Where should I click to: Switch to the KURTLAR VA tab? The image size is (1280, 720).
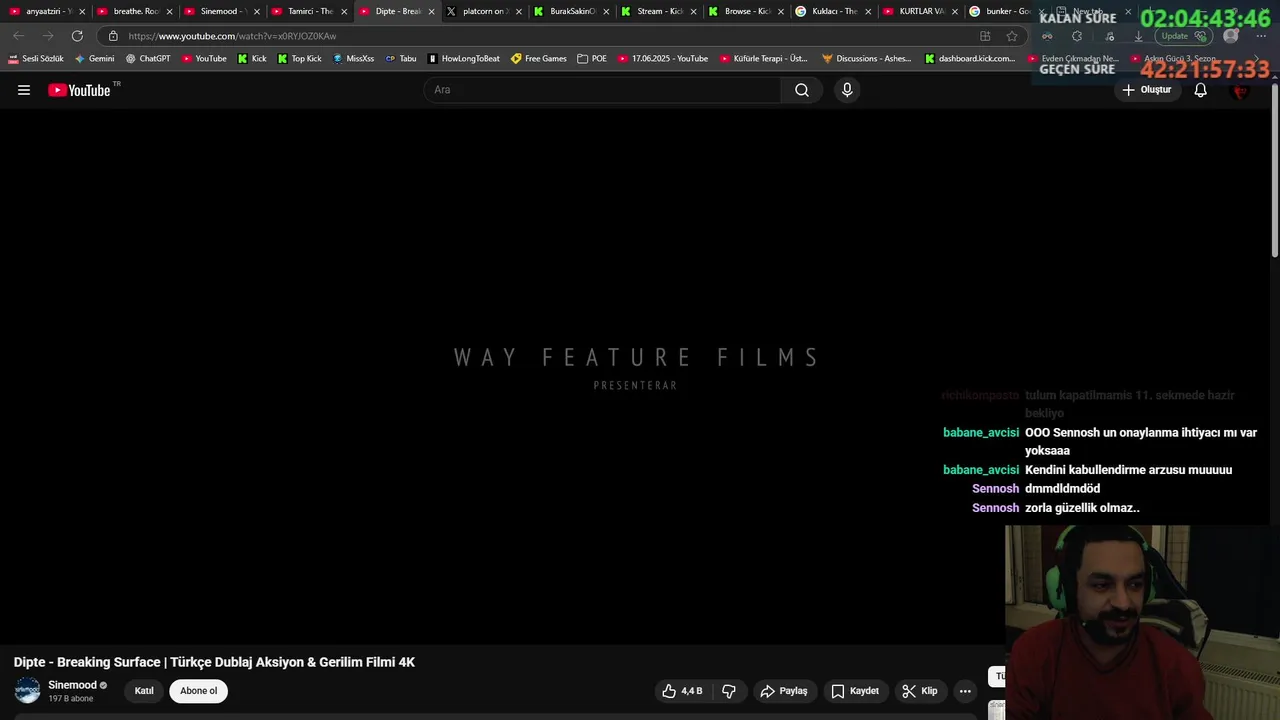point(918,11)
